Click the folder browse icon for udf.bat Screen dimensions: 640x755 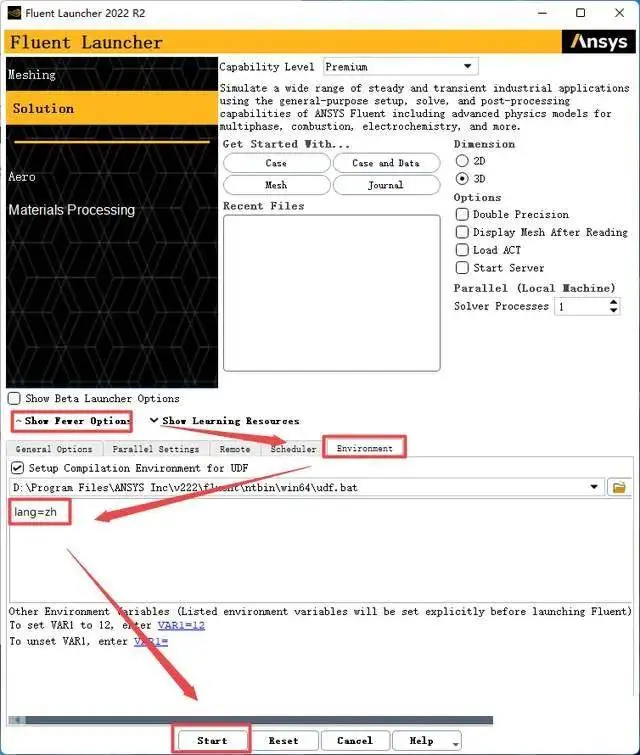(x=619, y=487)
